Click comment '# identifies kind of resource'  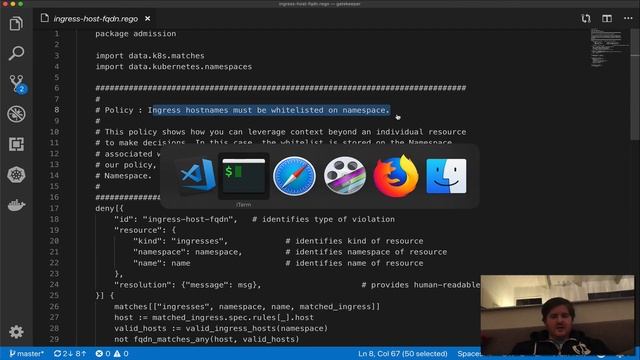pos(354,241)
